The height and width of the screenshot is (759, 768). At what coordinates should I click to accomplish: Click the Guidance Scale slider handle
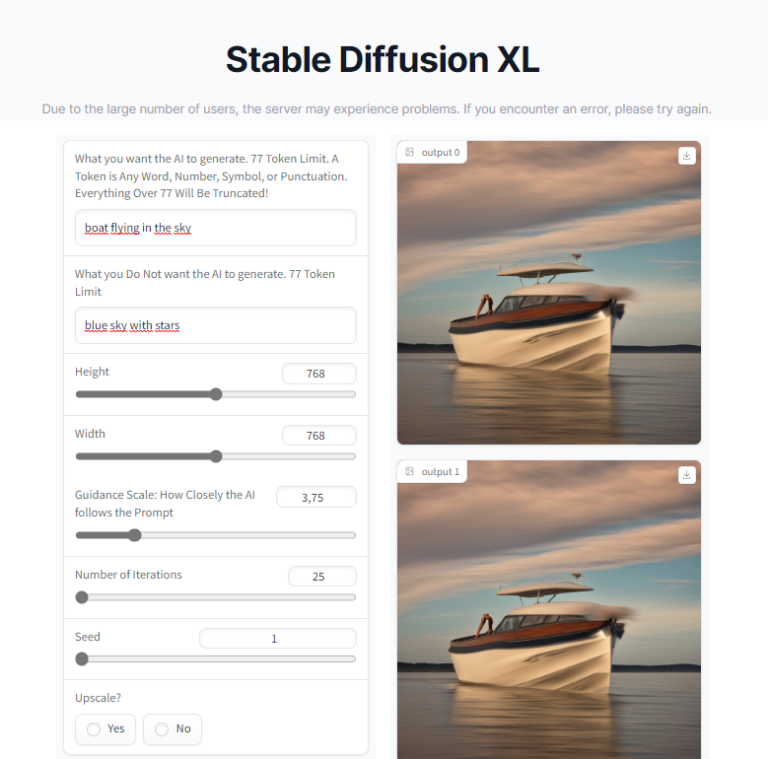point(135,535)
